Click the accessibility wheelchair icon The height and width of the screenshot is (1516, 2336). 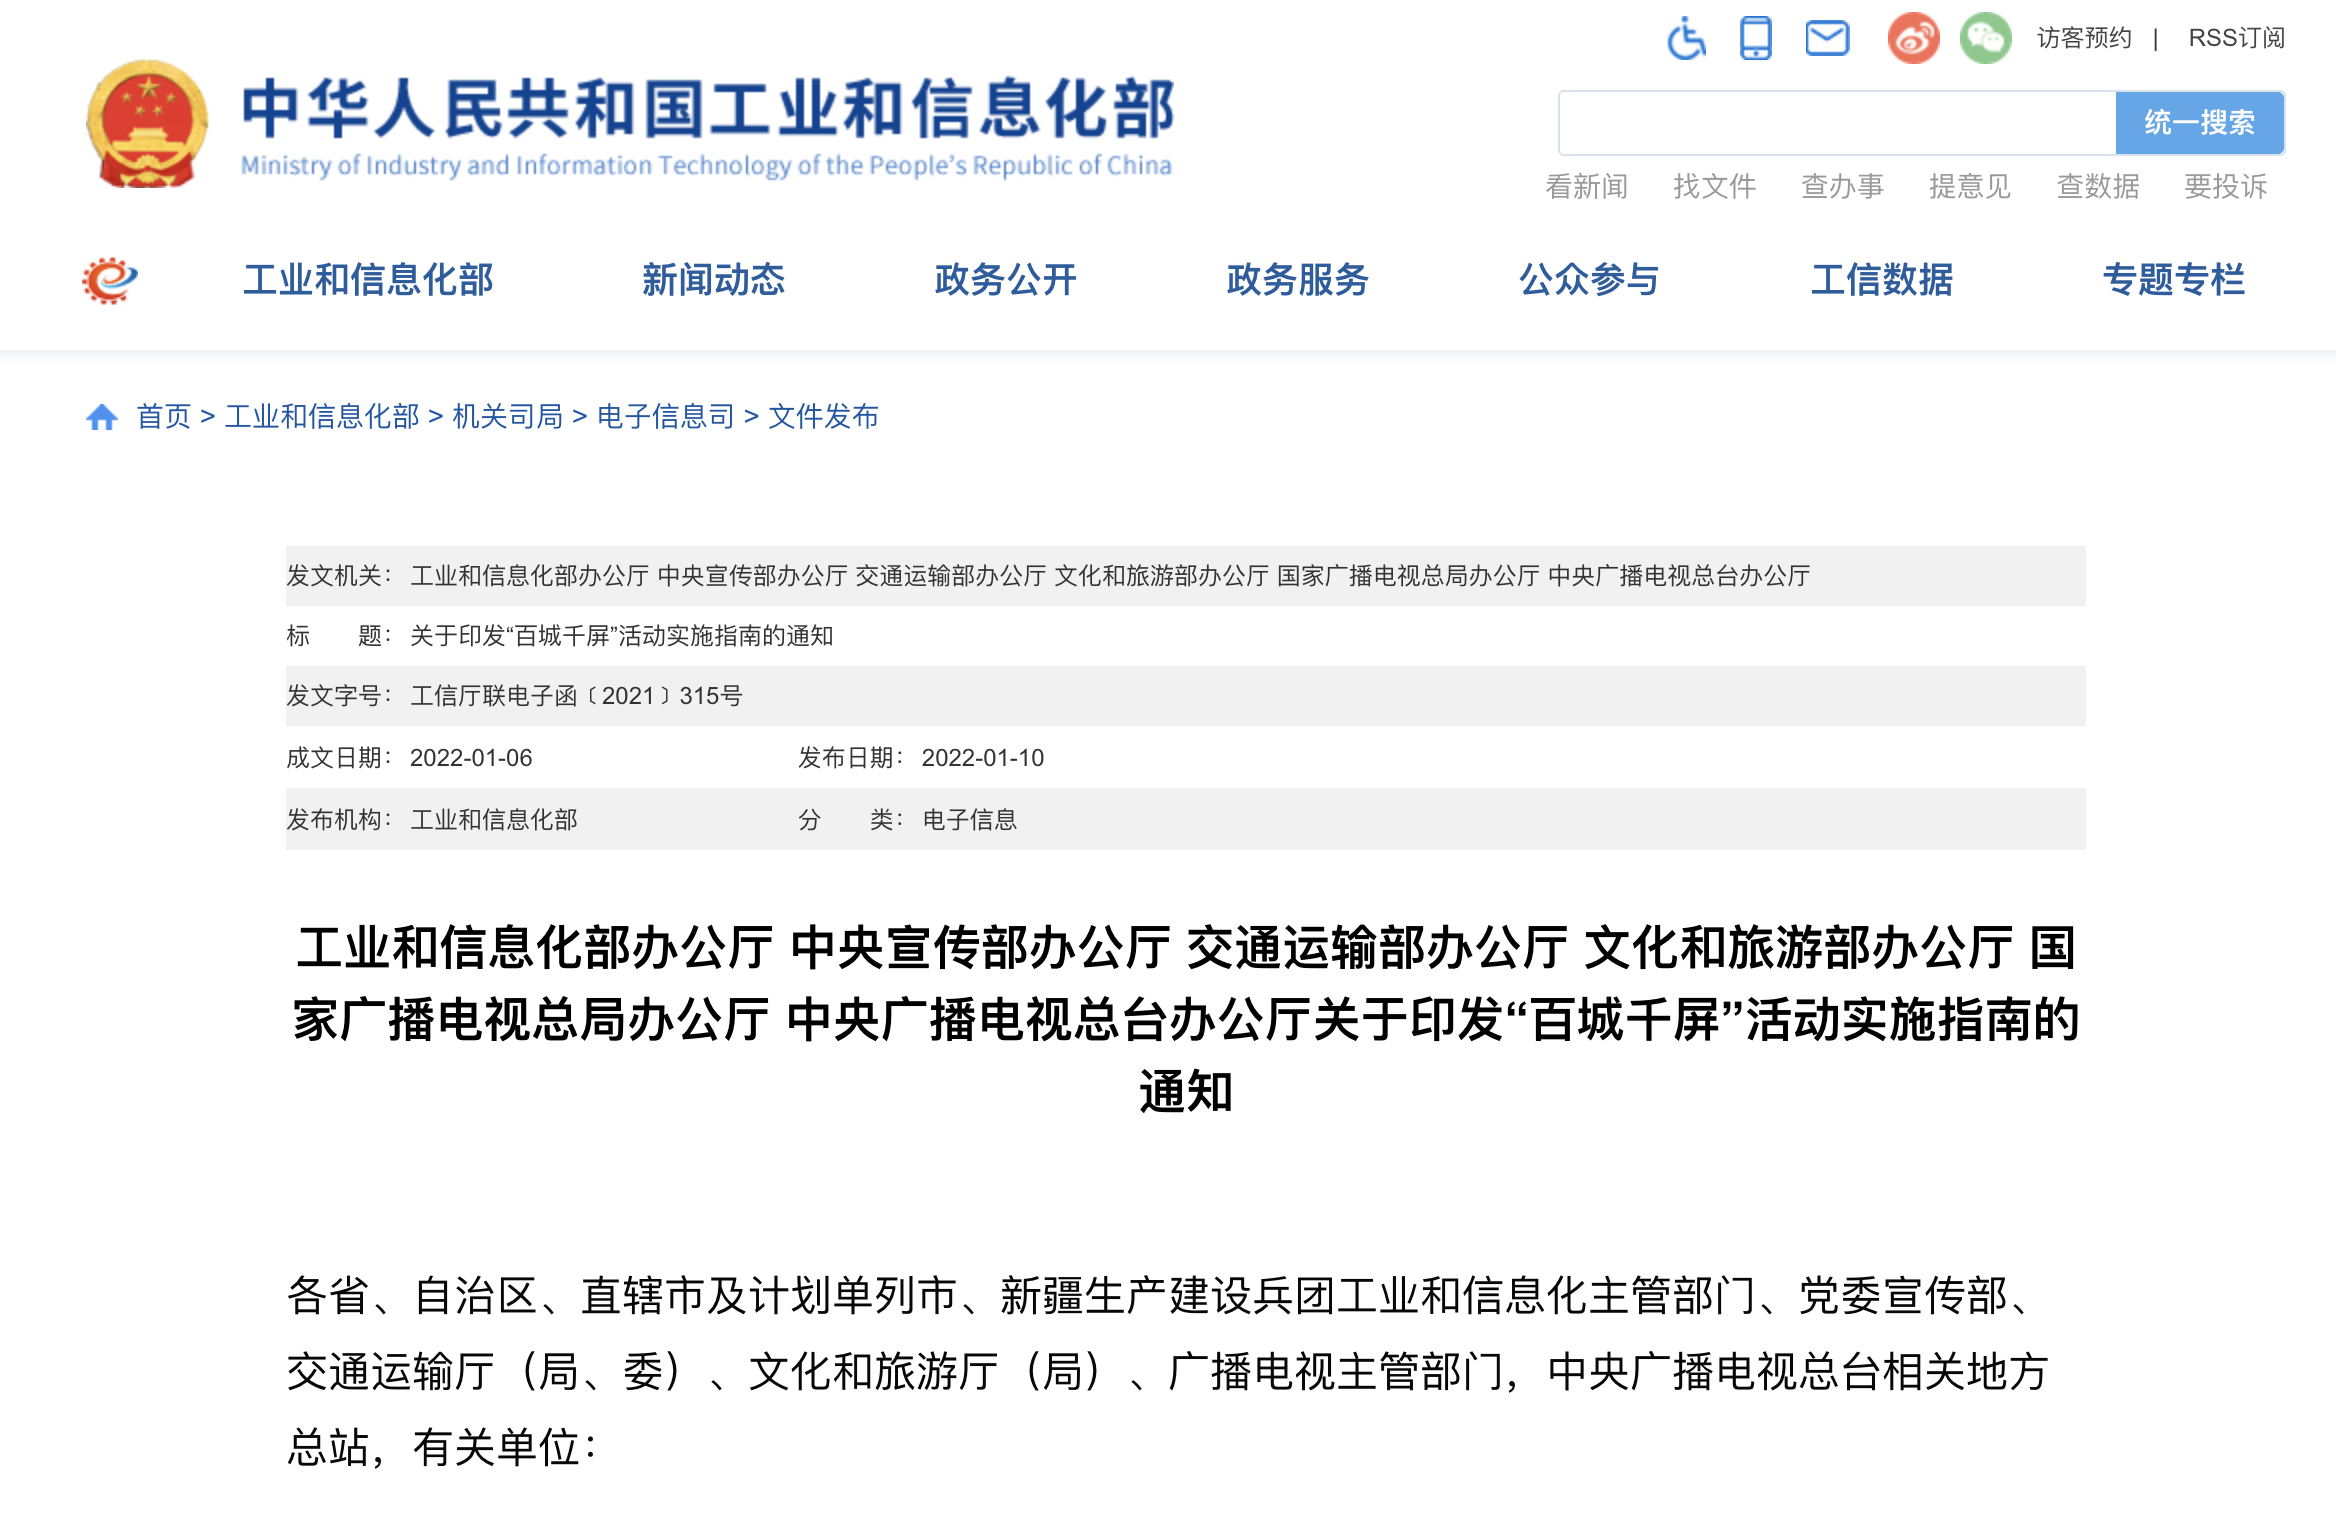1686,39
